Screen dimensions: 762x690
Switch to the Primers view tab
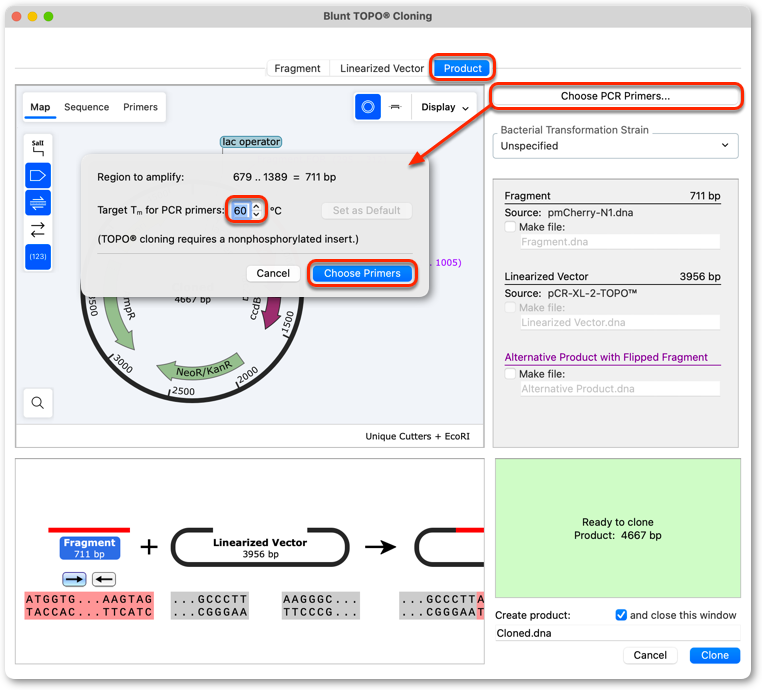(140, 107)
